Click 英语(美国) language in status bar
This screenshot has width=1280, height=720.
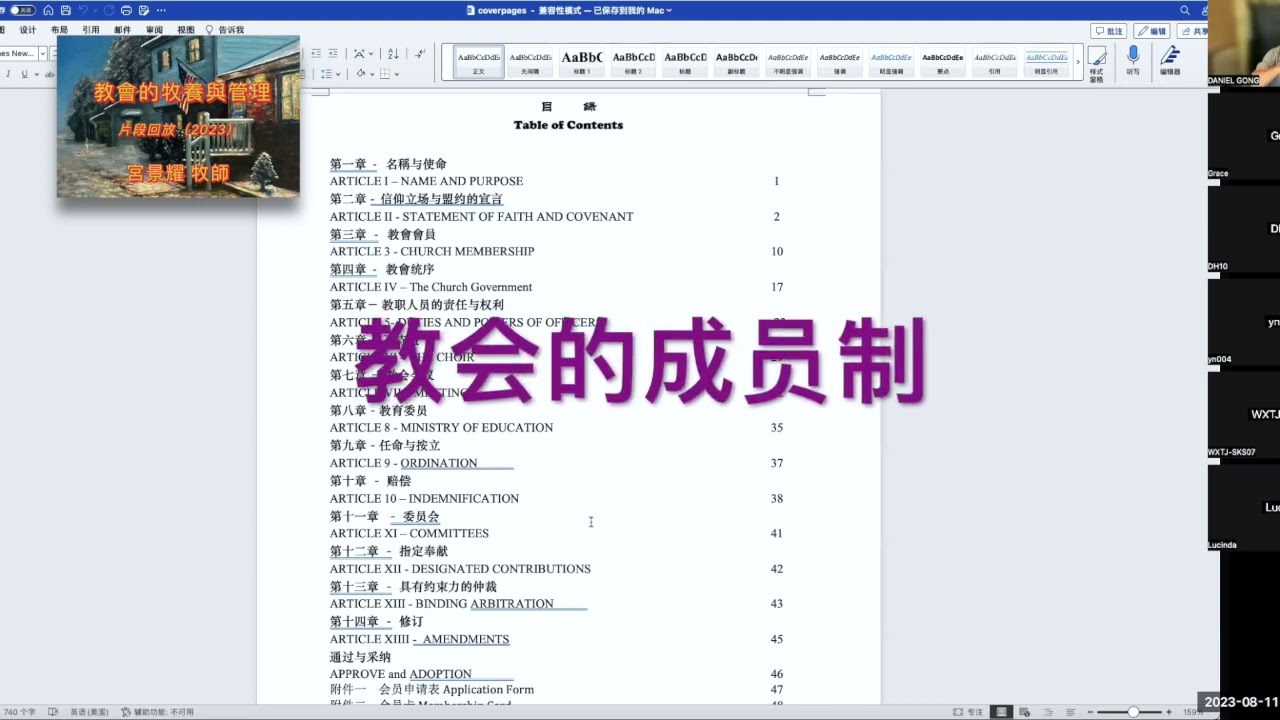click(x=89, y=712)
